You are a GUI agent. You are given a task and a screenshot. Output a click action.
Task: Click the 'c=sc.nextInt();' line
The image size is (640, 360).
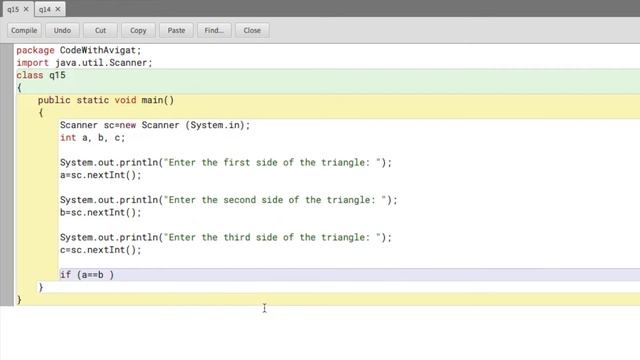point(100,250)
